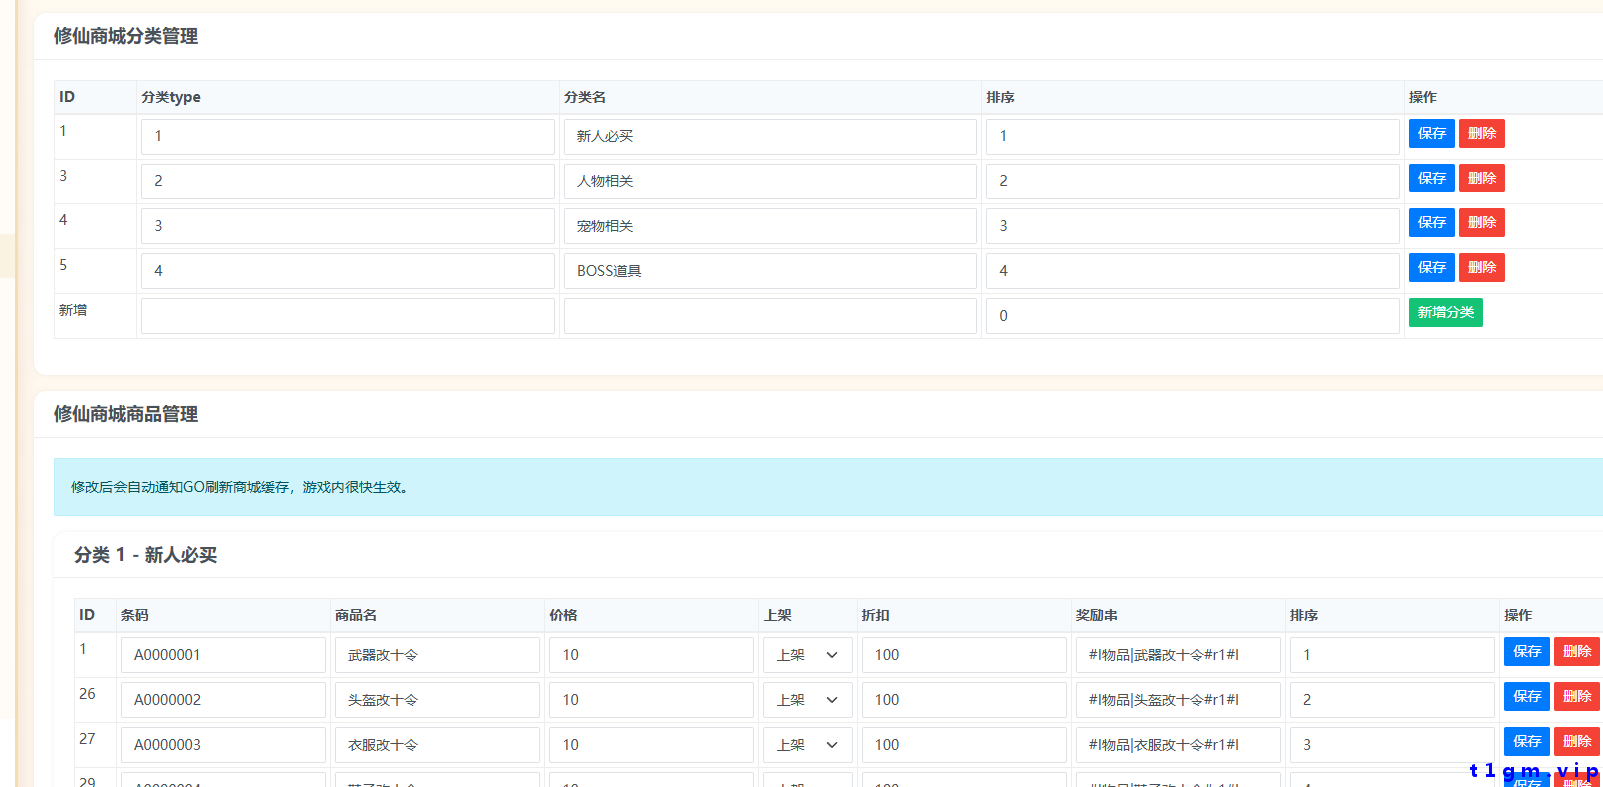Viewport: 1603px width, 787px height.
Task: Click the 修仙商城分类管理 heading
Action: (126, 36)
